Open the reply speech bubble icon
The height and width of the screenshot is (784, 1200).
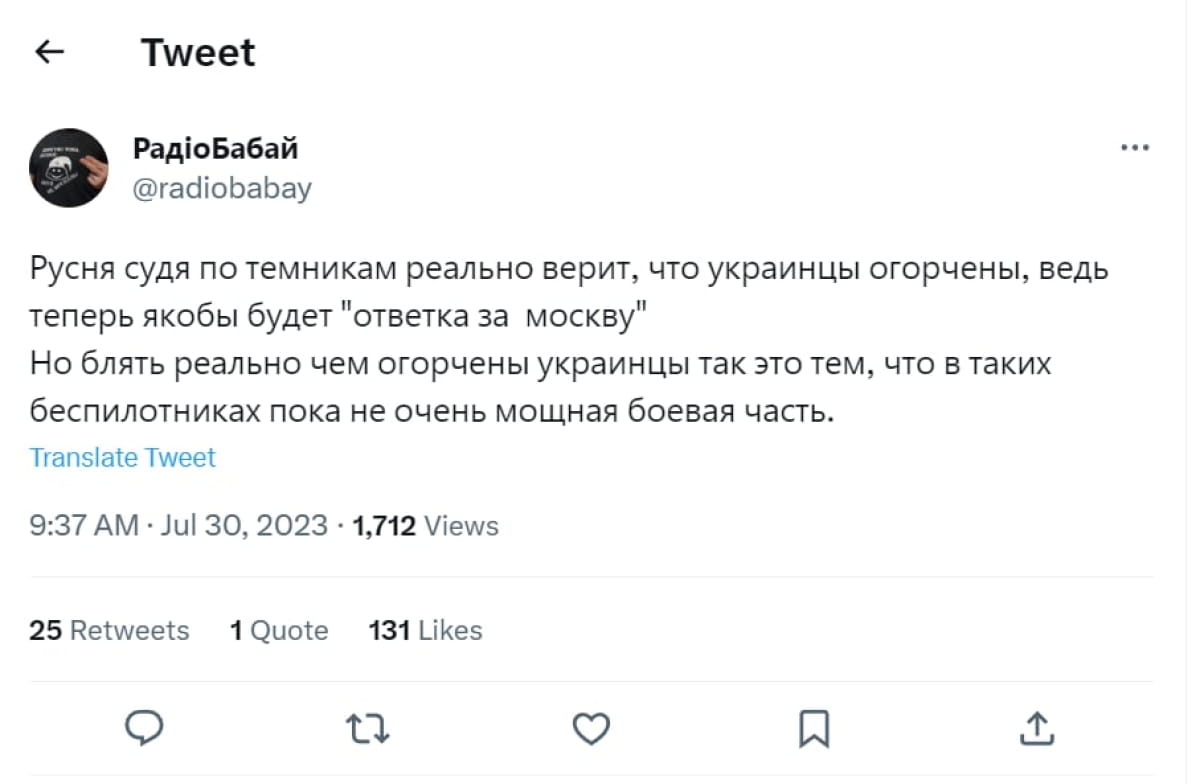[146, 728]
